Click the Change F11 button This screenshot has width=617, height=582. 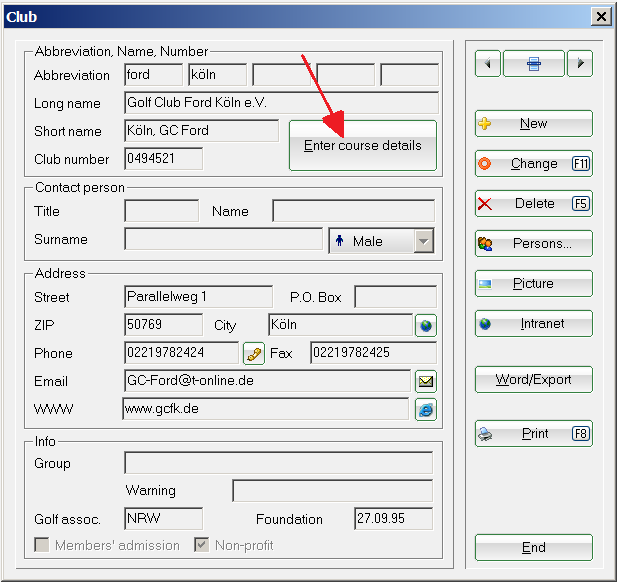pyautogui.click(x=534, y=163)
